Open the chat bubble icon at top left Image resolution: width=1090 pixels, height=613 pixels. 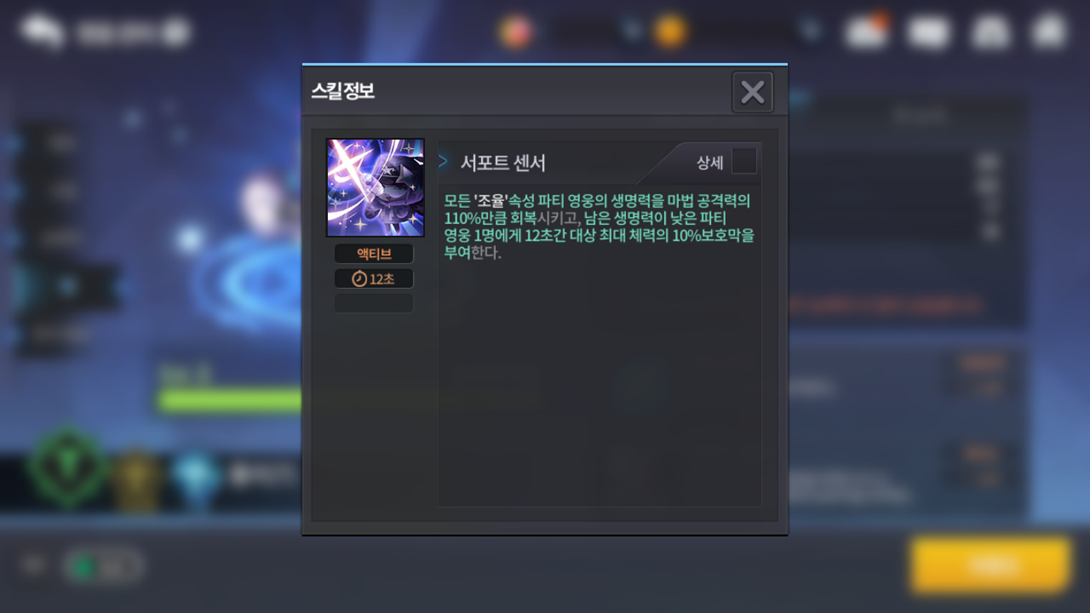(x=42, y=31)
